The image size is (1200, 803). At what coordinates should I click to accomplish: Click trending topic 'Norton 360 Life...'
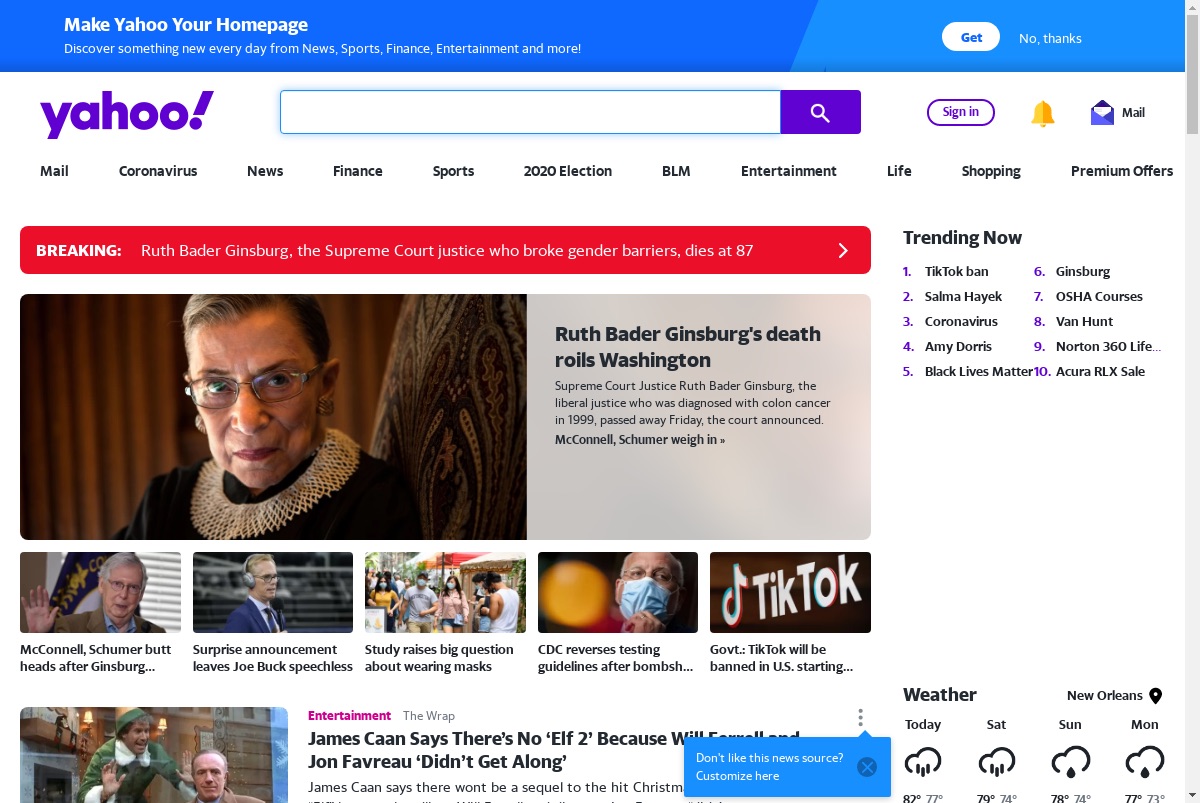click(x=1108, y=346)
